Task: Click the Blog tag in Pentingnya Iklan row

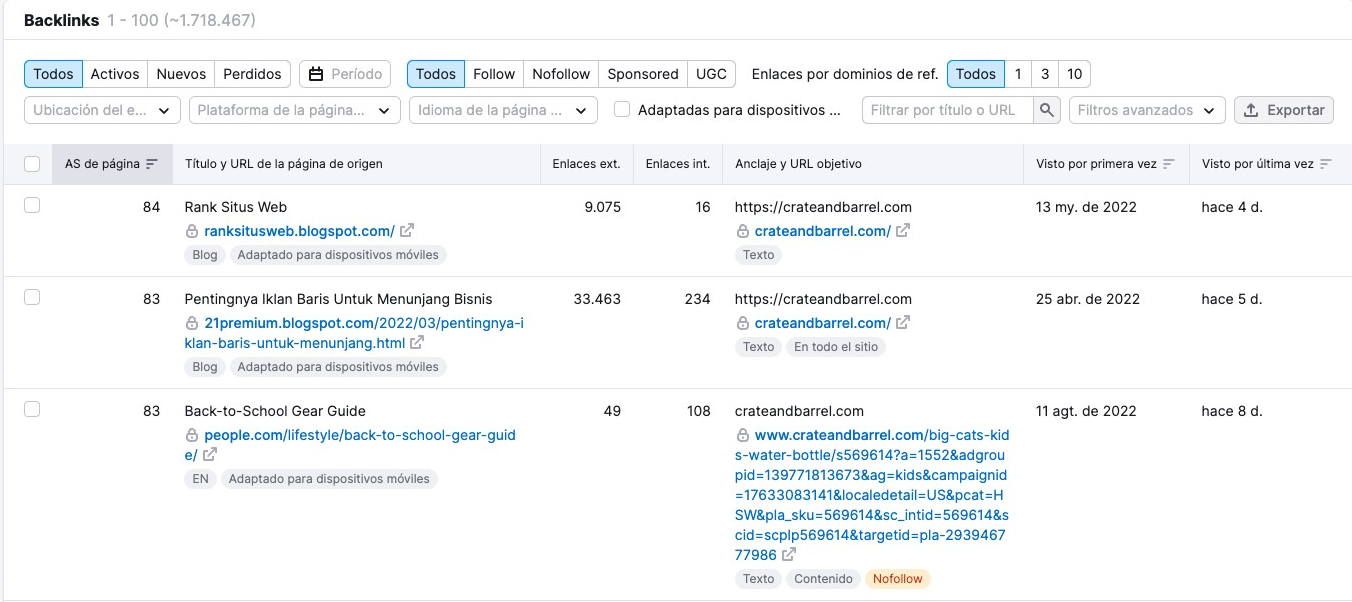Action: 205,367
